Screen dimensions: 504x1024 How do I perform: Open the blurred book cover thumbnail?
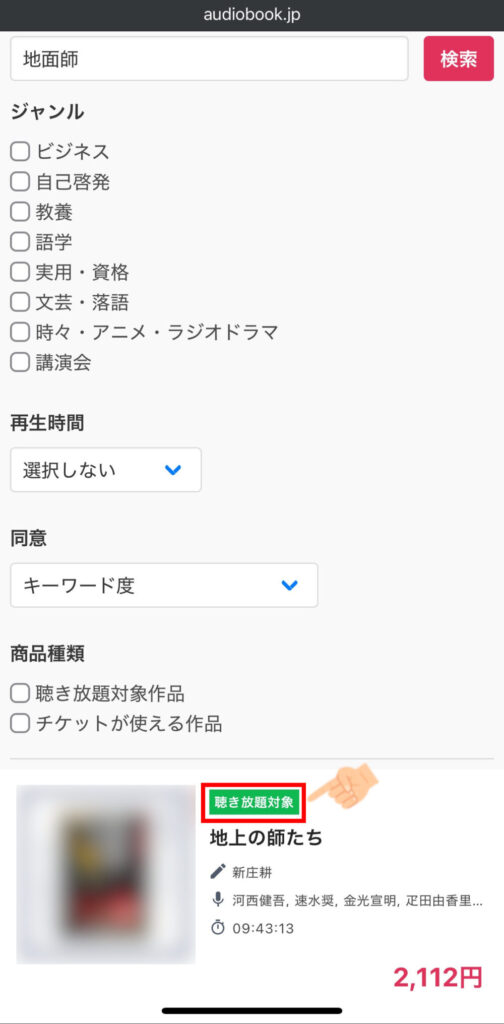click(x=106, y=874)
